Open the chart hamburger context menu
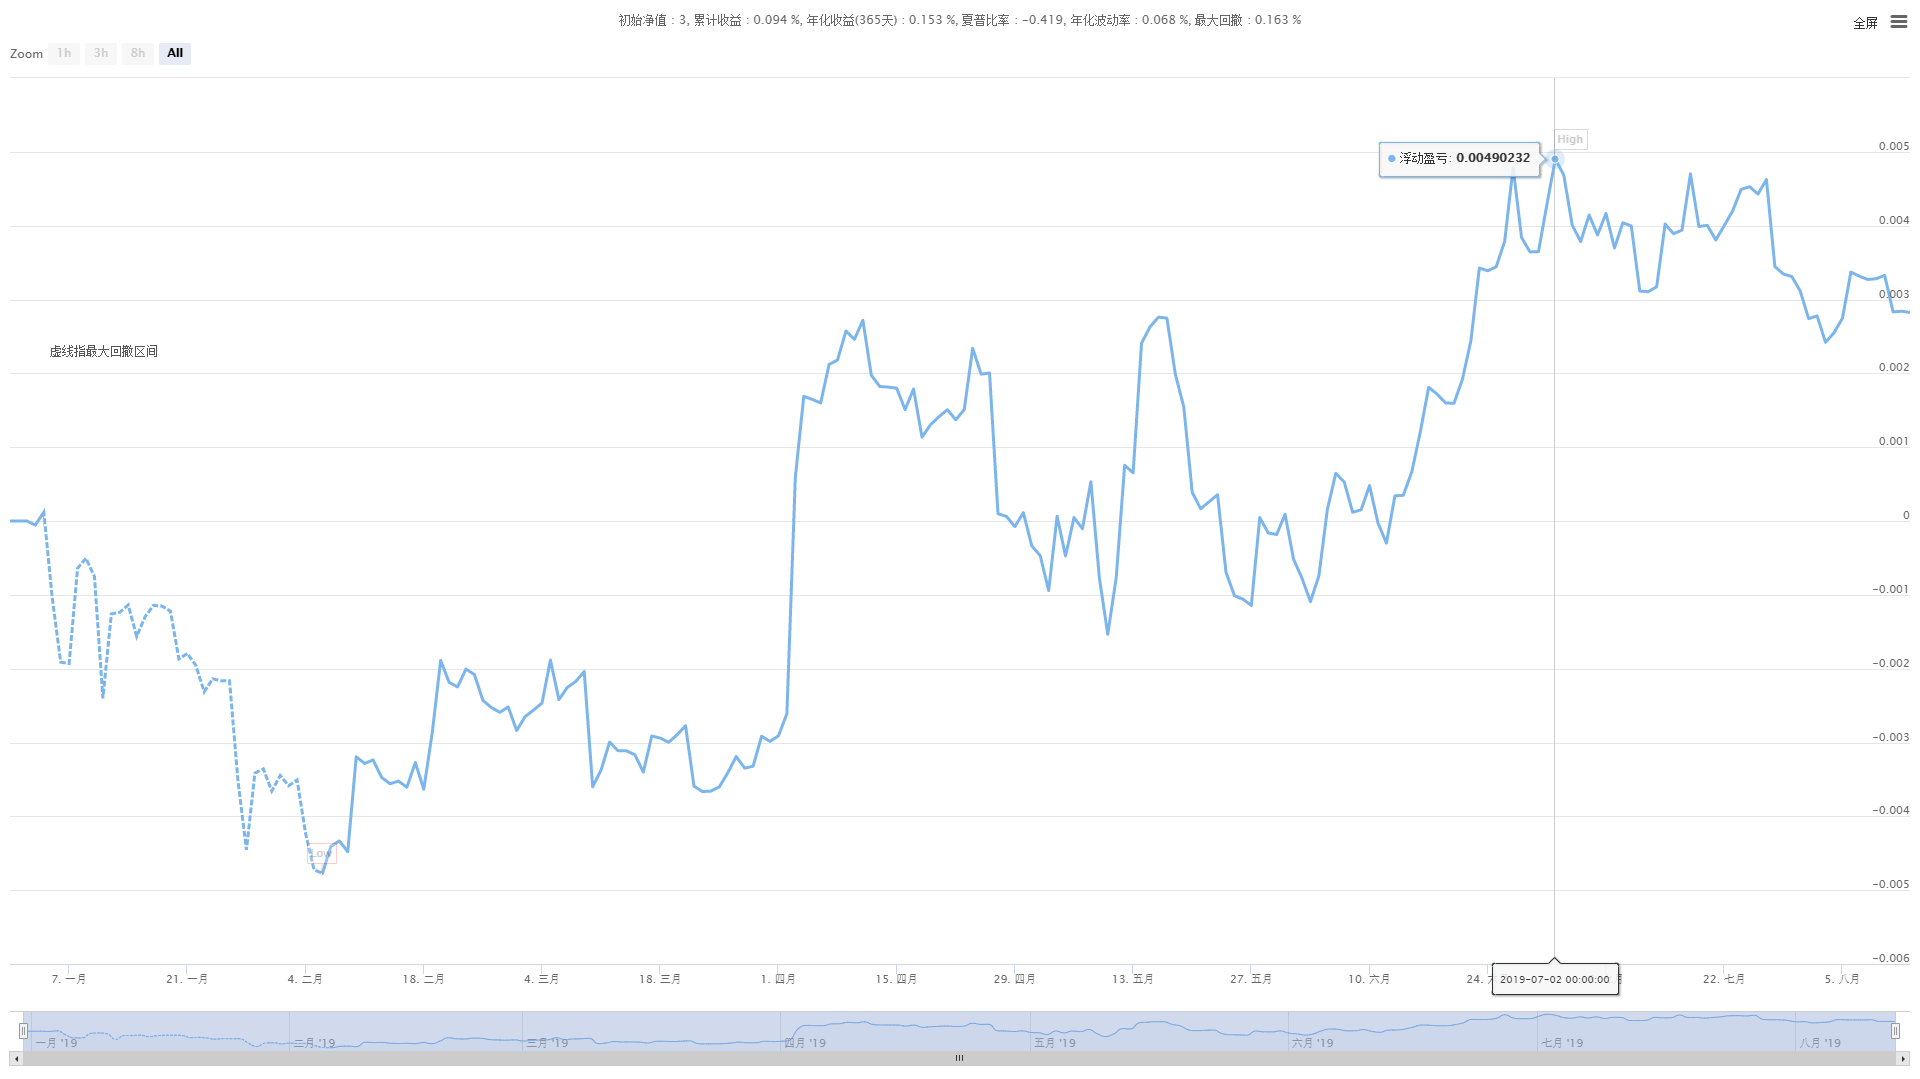Image resolution: width=1920 pixels, height=1079 pixels. pos(1898,22)
